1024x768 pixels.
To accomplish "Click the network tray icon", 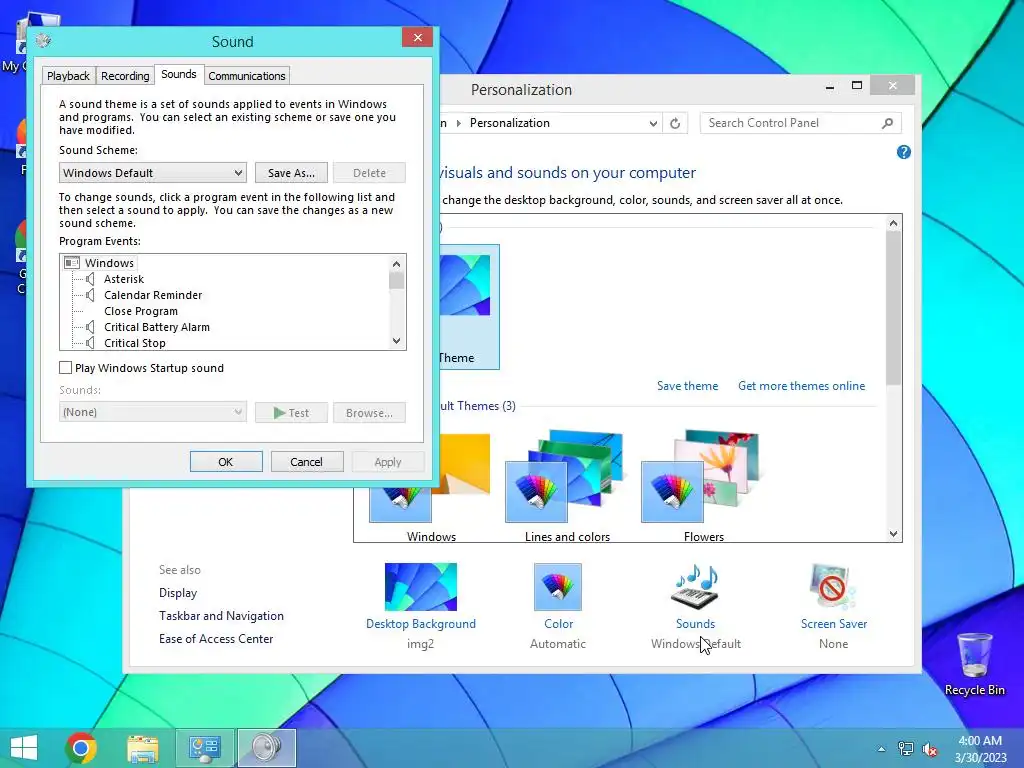I will click(x=905, y=749).
